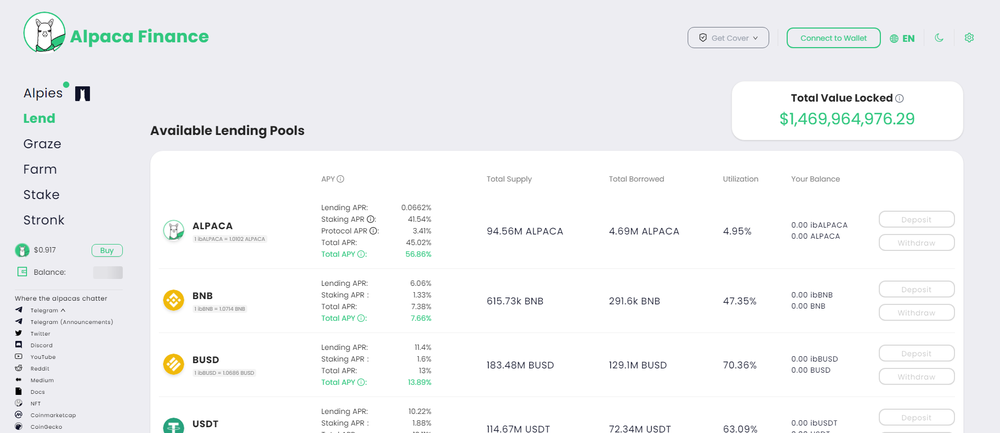
Task: Click the USDT token icon in the pool list
Action: pos(173,425)
